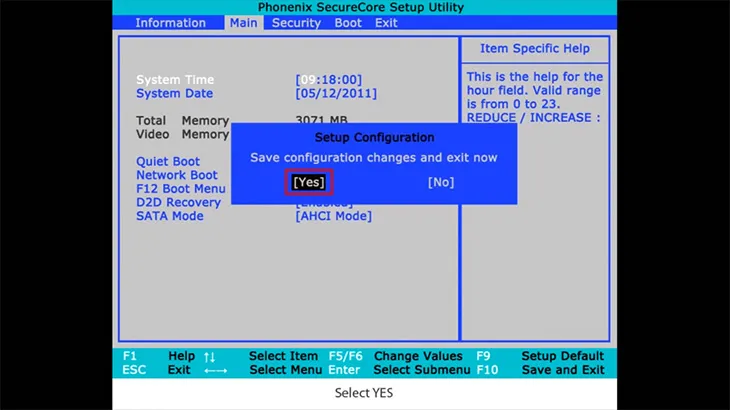Click the active Main tab
This screenshot has width=730, height=410.
tap(243, 23)
